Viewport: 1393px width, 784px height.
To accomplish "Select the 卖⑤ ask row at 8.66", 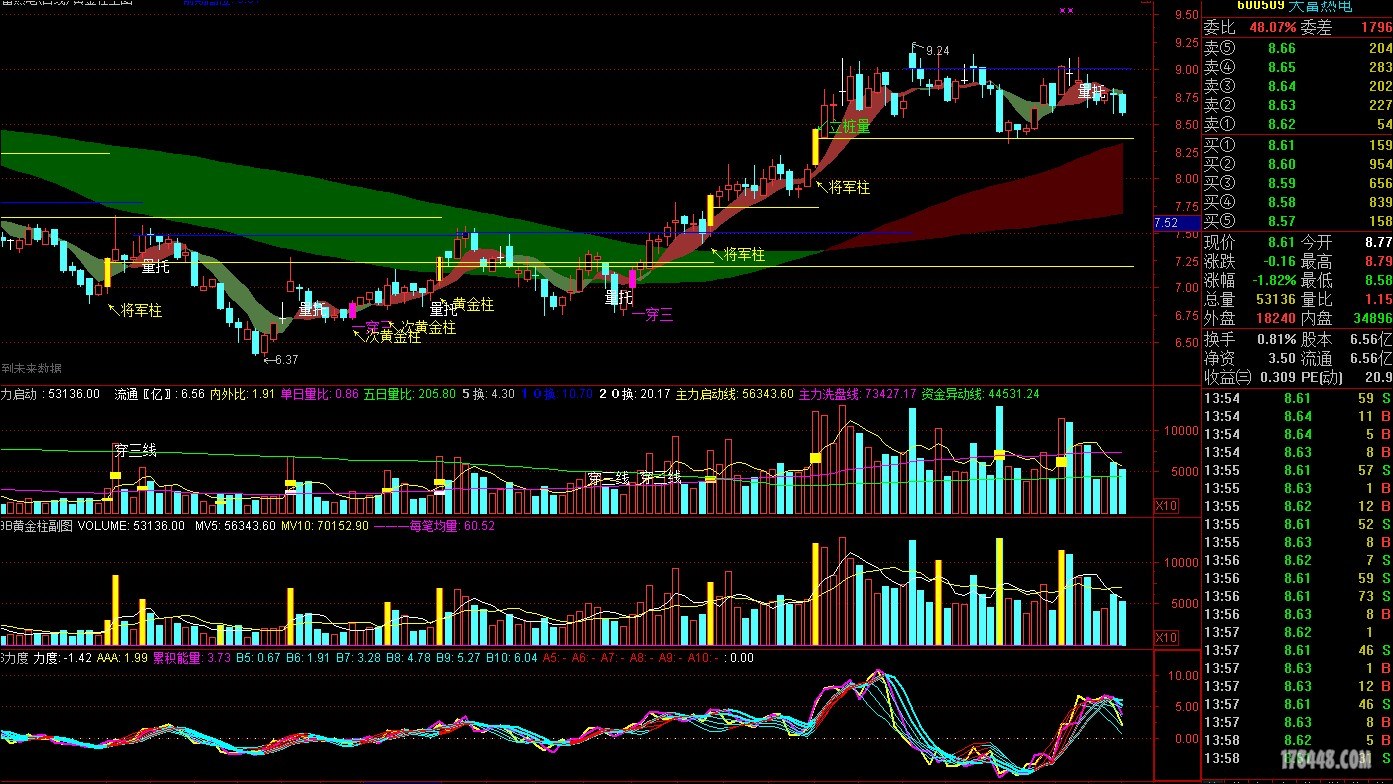I will (x=1296, y=48).
